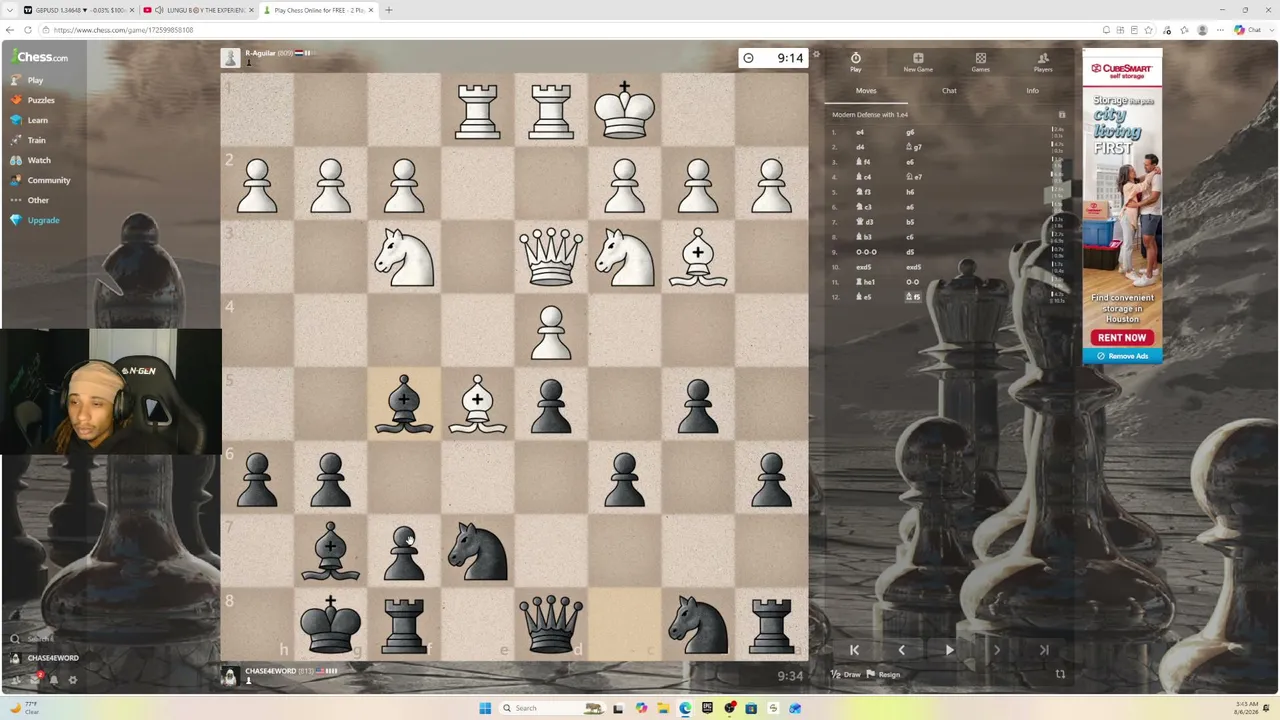Open the opening explorer book icon
Image resolution: width=1280 pixels, height=720 pixels.
pyautogui.click(x=1062, y=115)
